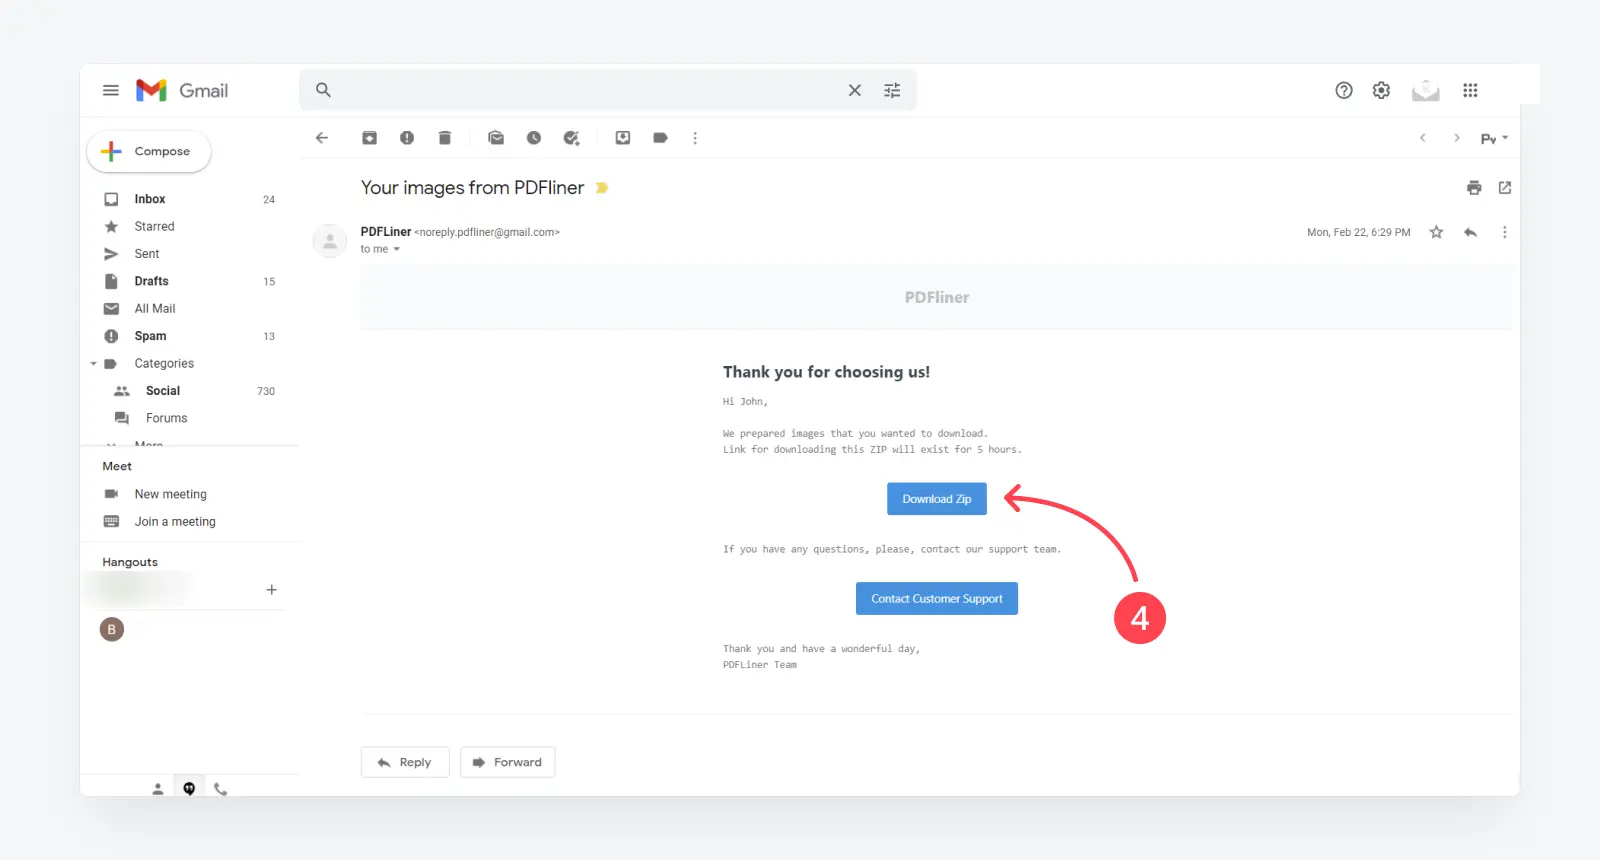The image size is (1600, 860).
Task: Click the Forward button
Action: pos(507,762)
